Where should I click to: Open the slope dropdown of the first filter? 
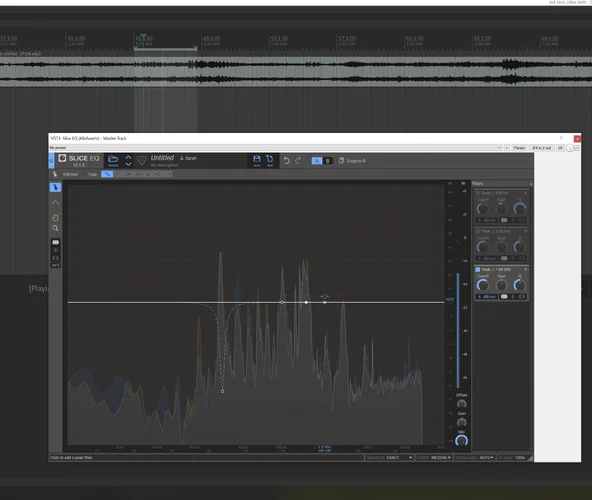point(487,220)
